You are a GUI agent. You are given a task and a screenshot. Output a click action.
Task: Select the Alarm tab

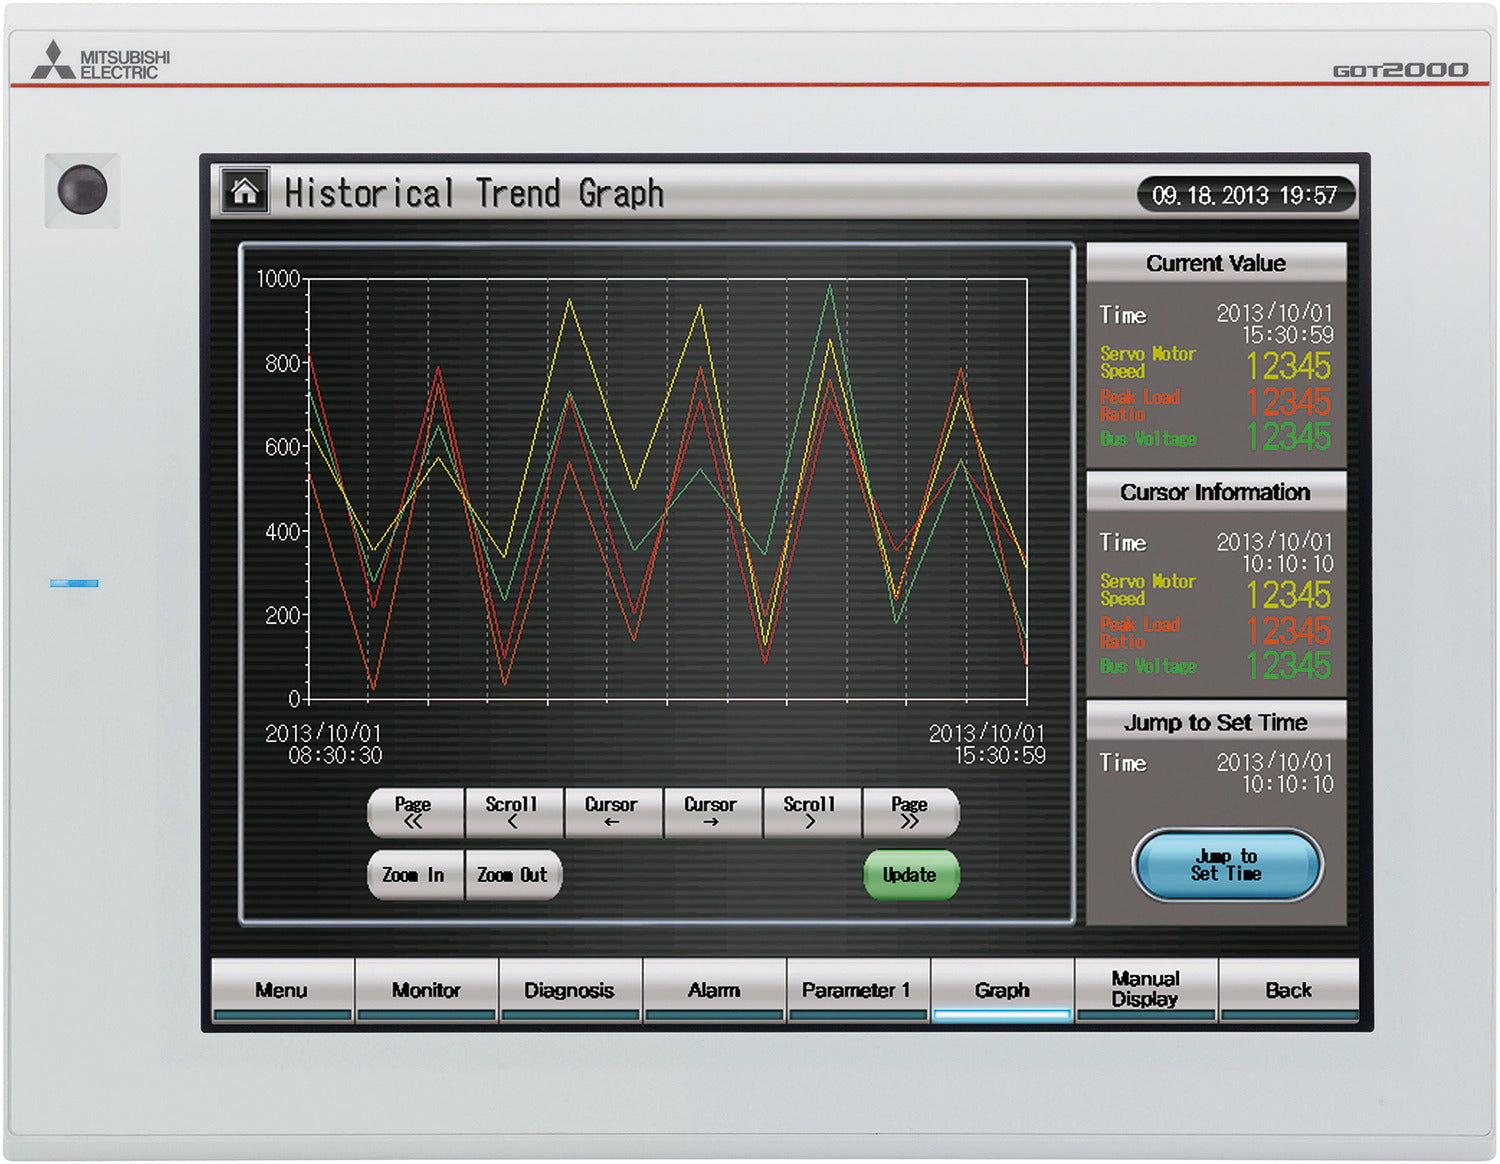[714, 990]
